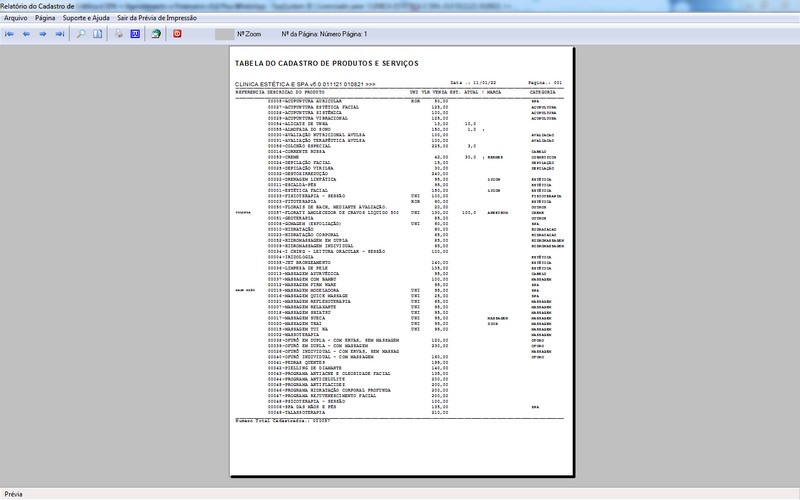Open the Arquivo menu

coord(16,18)
